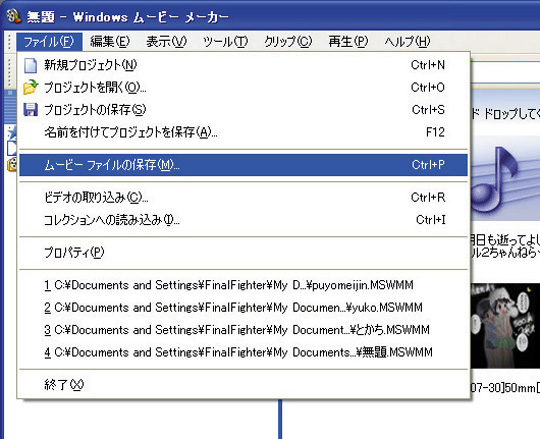
Task: Open the ファイル(F) menu
Action: point(49,42)
